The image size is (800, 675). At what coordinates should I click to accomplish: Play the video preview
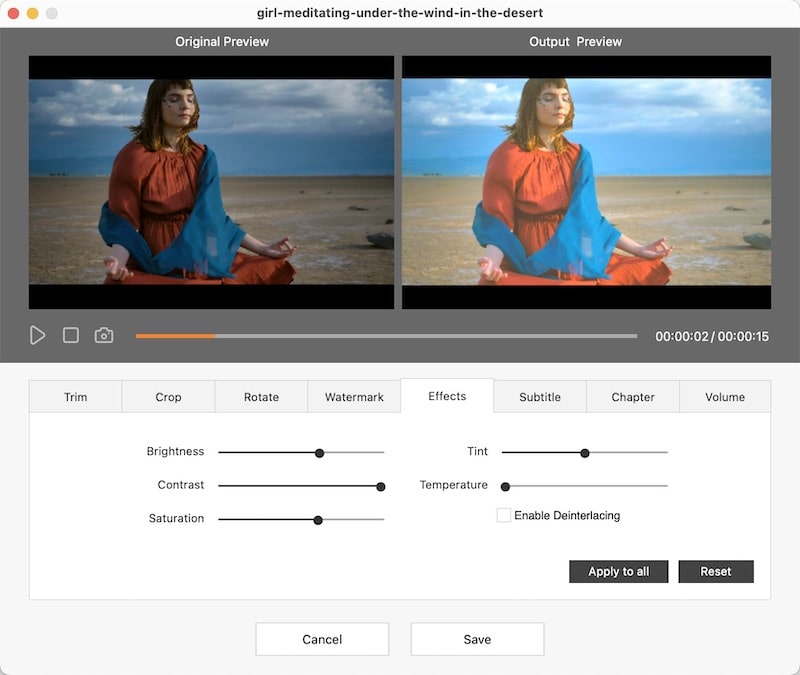[x=38, y=335]
